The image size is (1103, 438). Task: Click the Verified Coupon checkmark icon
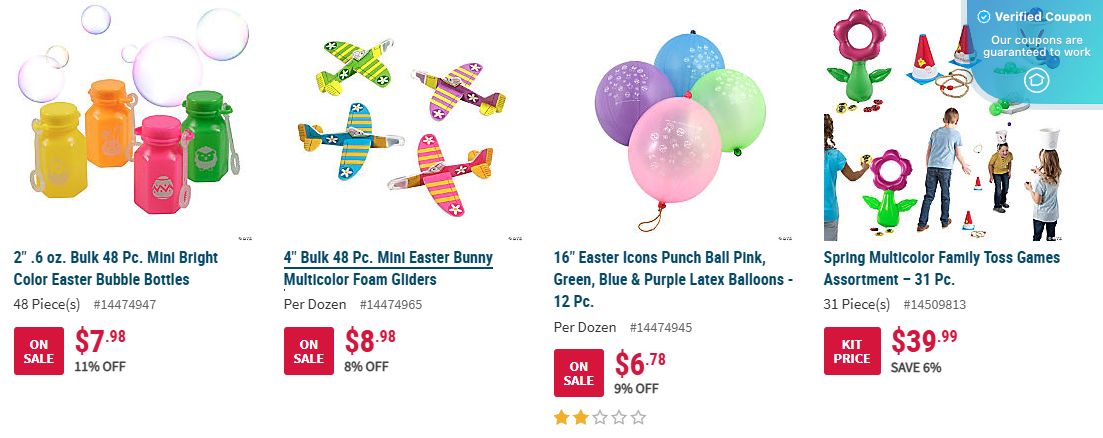point(984,17)
